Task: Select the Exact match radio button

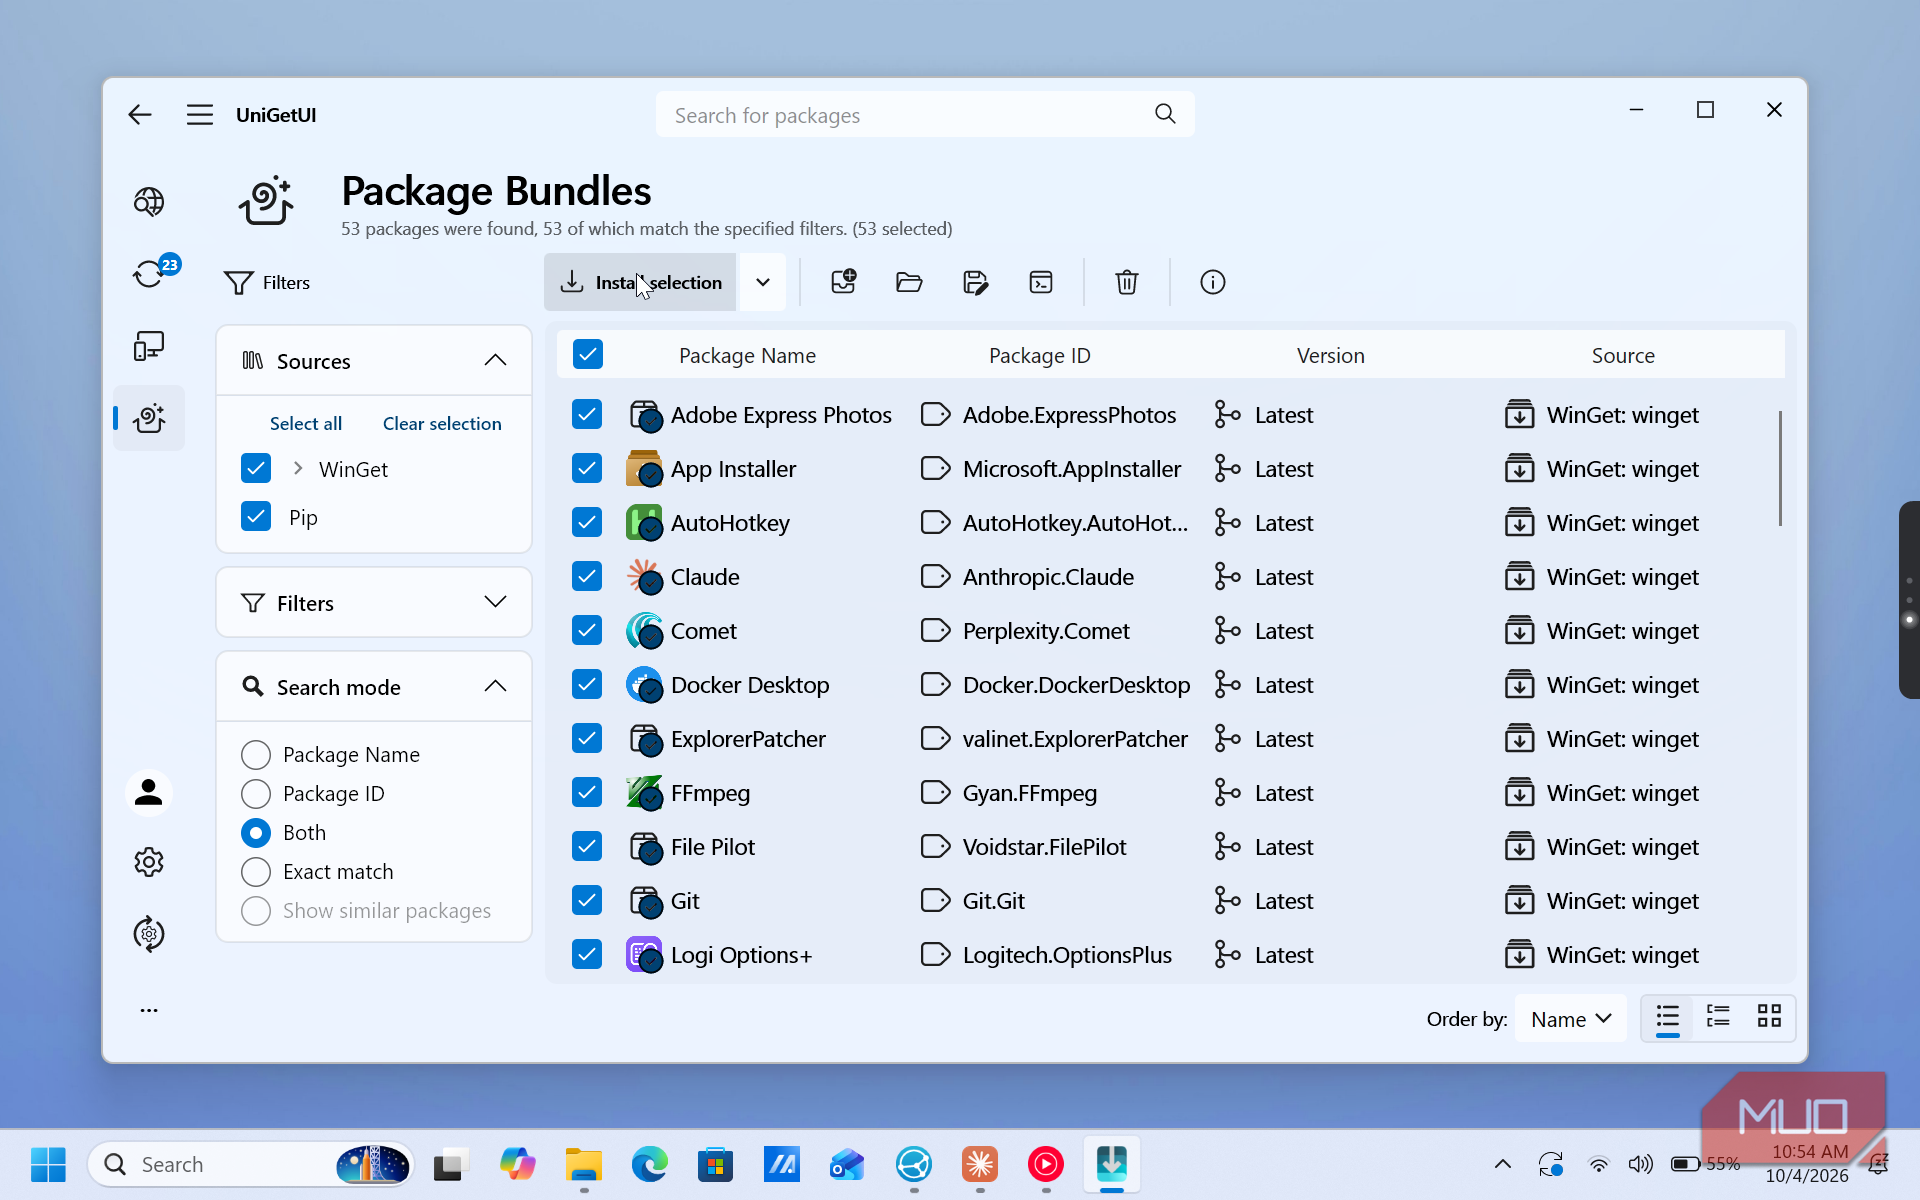Action: 256,871
